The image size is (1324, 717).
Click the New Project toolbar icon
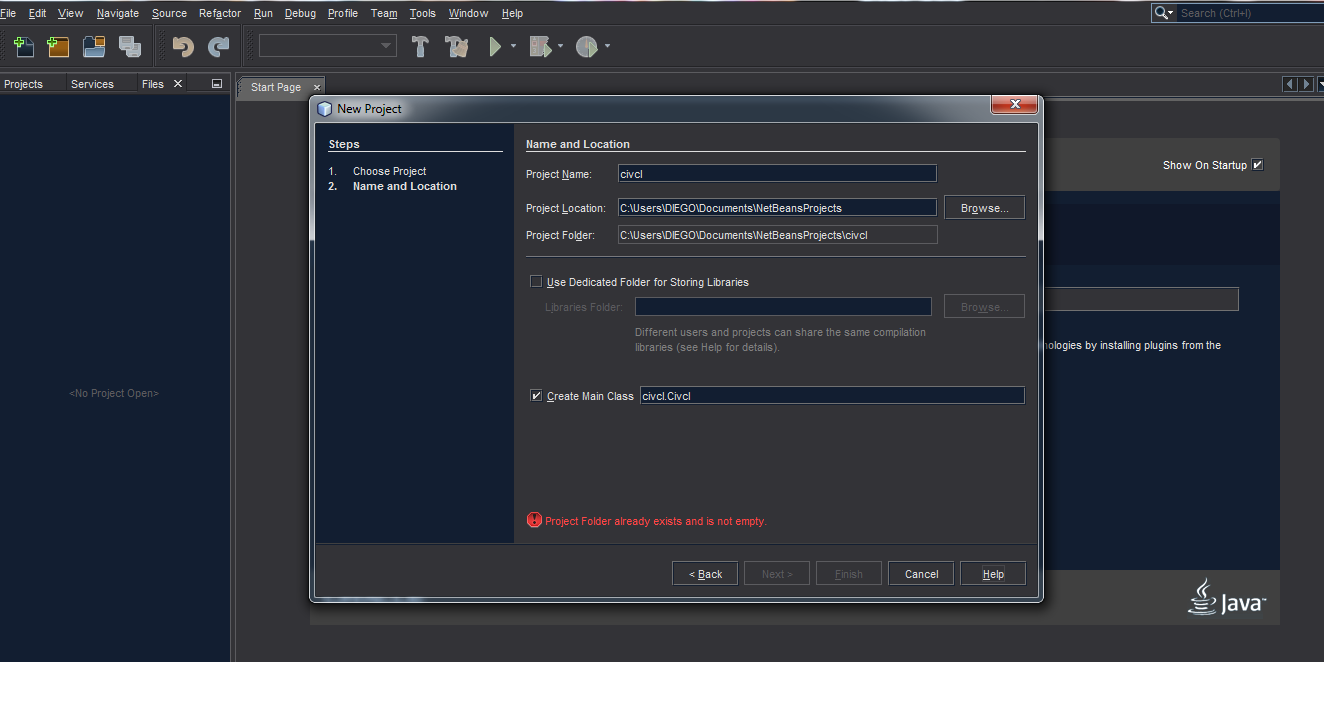[x=59, y=46]
